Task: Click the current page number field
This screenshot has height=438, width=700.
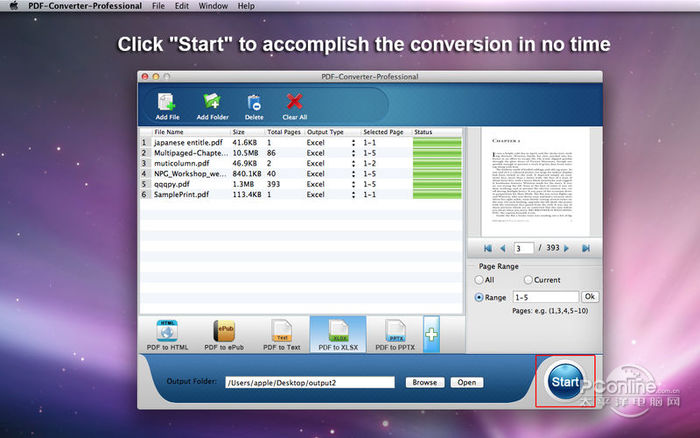Action: (x=523, y=248)
